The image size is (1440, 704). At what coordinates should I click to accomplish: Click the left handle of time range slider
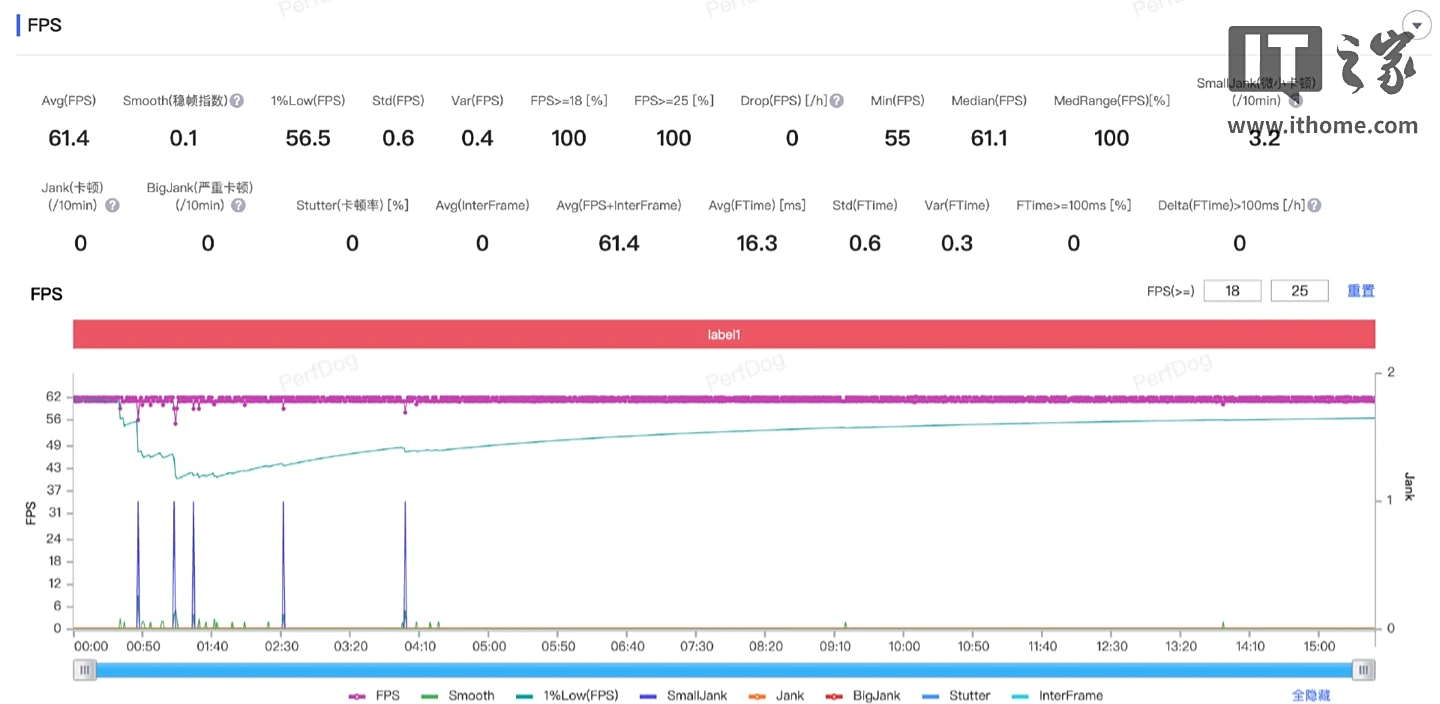(x=85, y=670)
